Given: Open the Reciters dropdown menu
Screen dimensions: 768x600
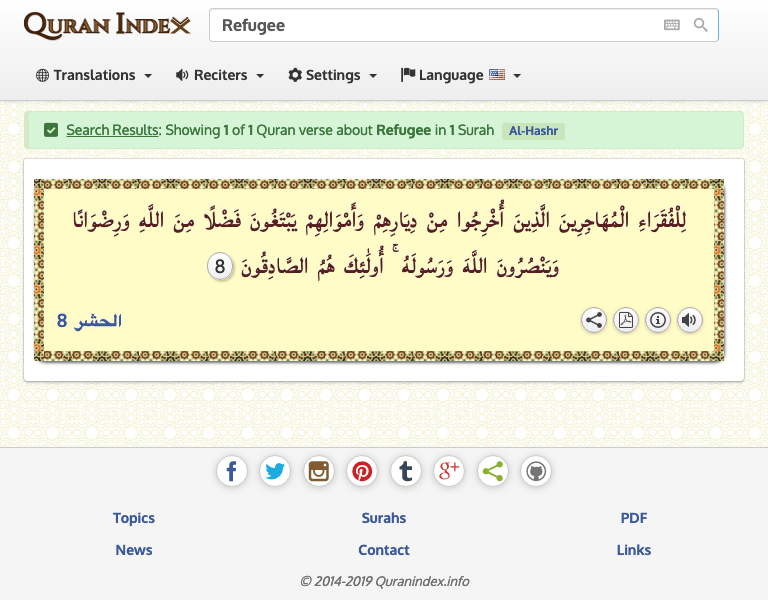Looking at the screenshot, I should [x=220, y=75].
